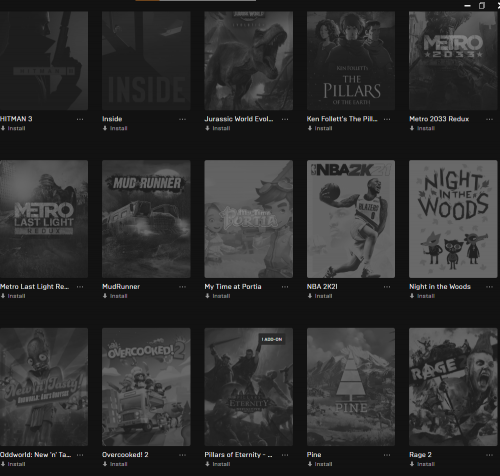Install MudRunner
Viewport: 500px width, 476px height.
click(x=115, y=296)
